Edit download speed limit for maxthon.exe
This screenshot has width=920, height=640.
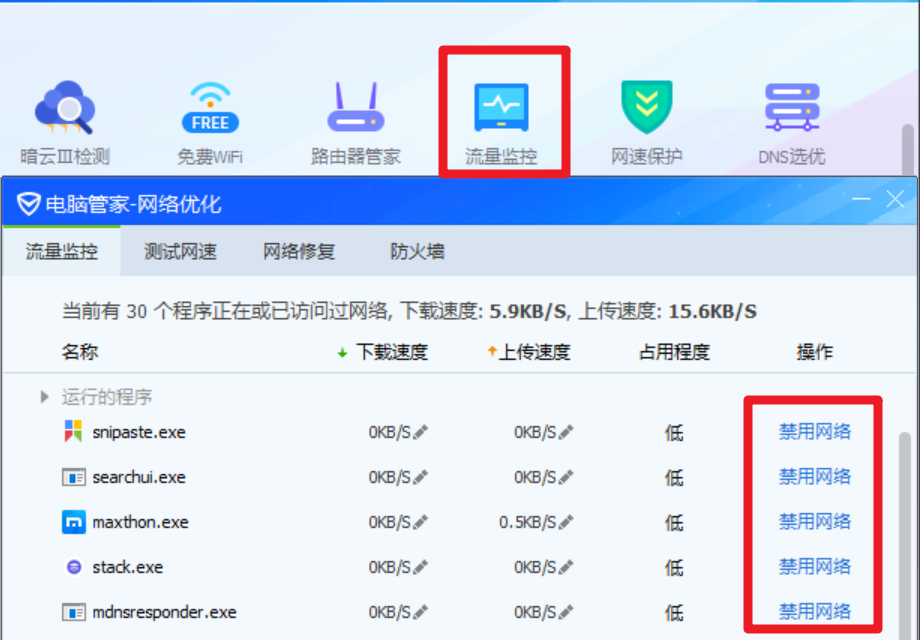pyautogui.click(x=420, y=522)
